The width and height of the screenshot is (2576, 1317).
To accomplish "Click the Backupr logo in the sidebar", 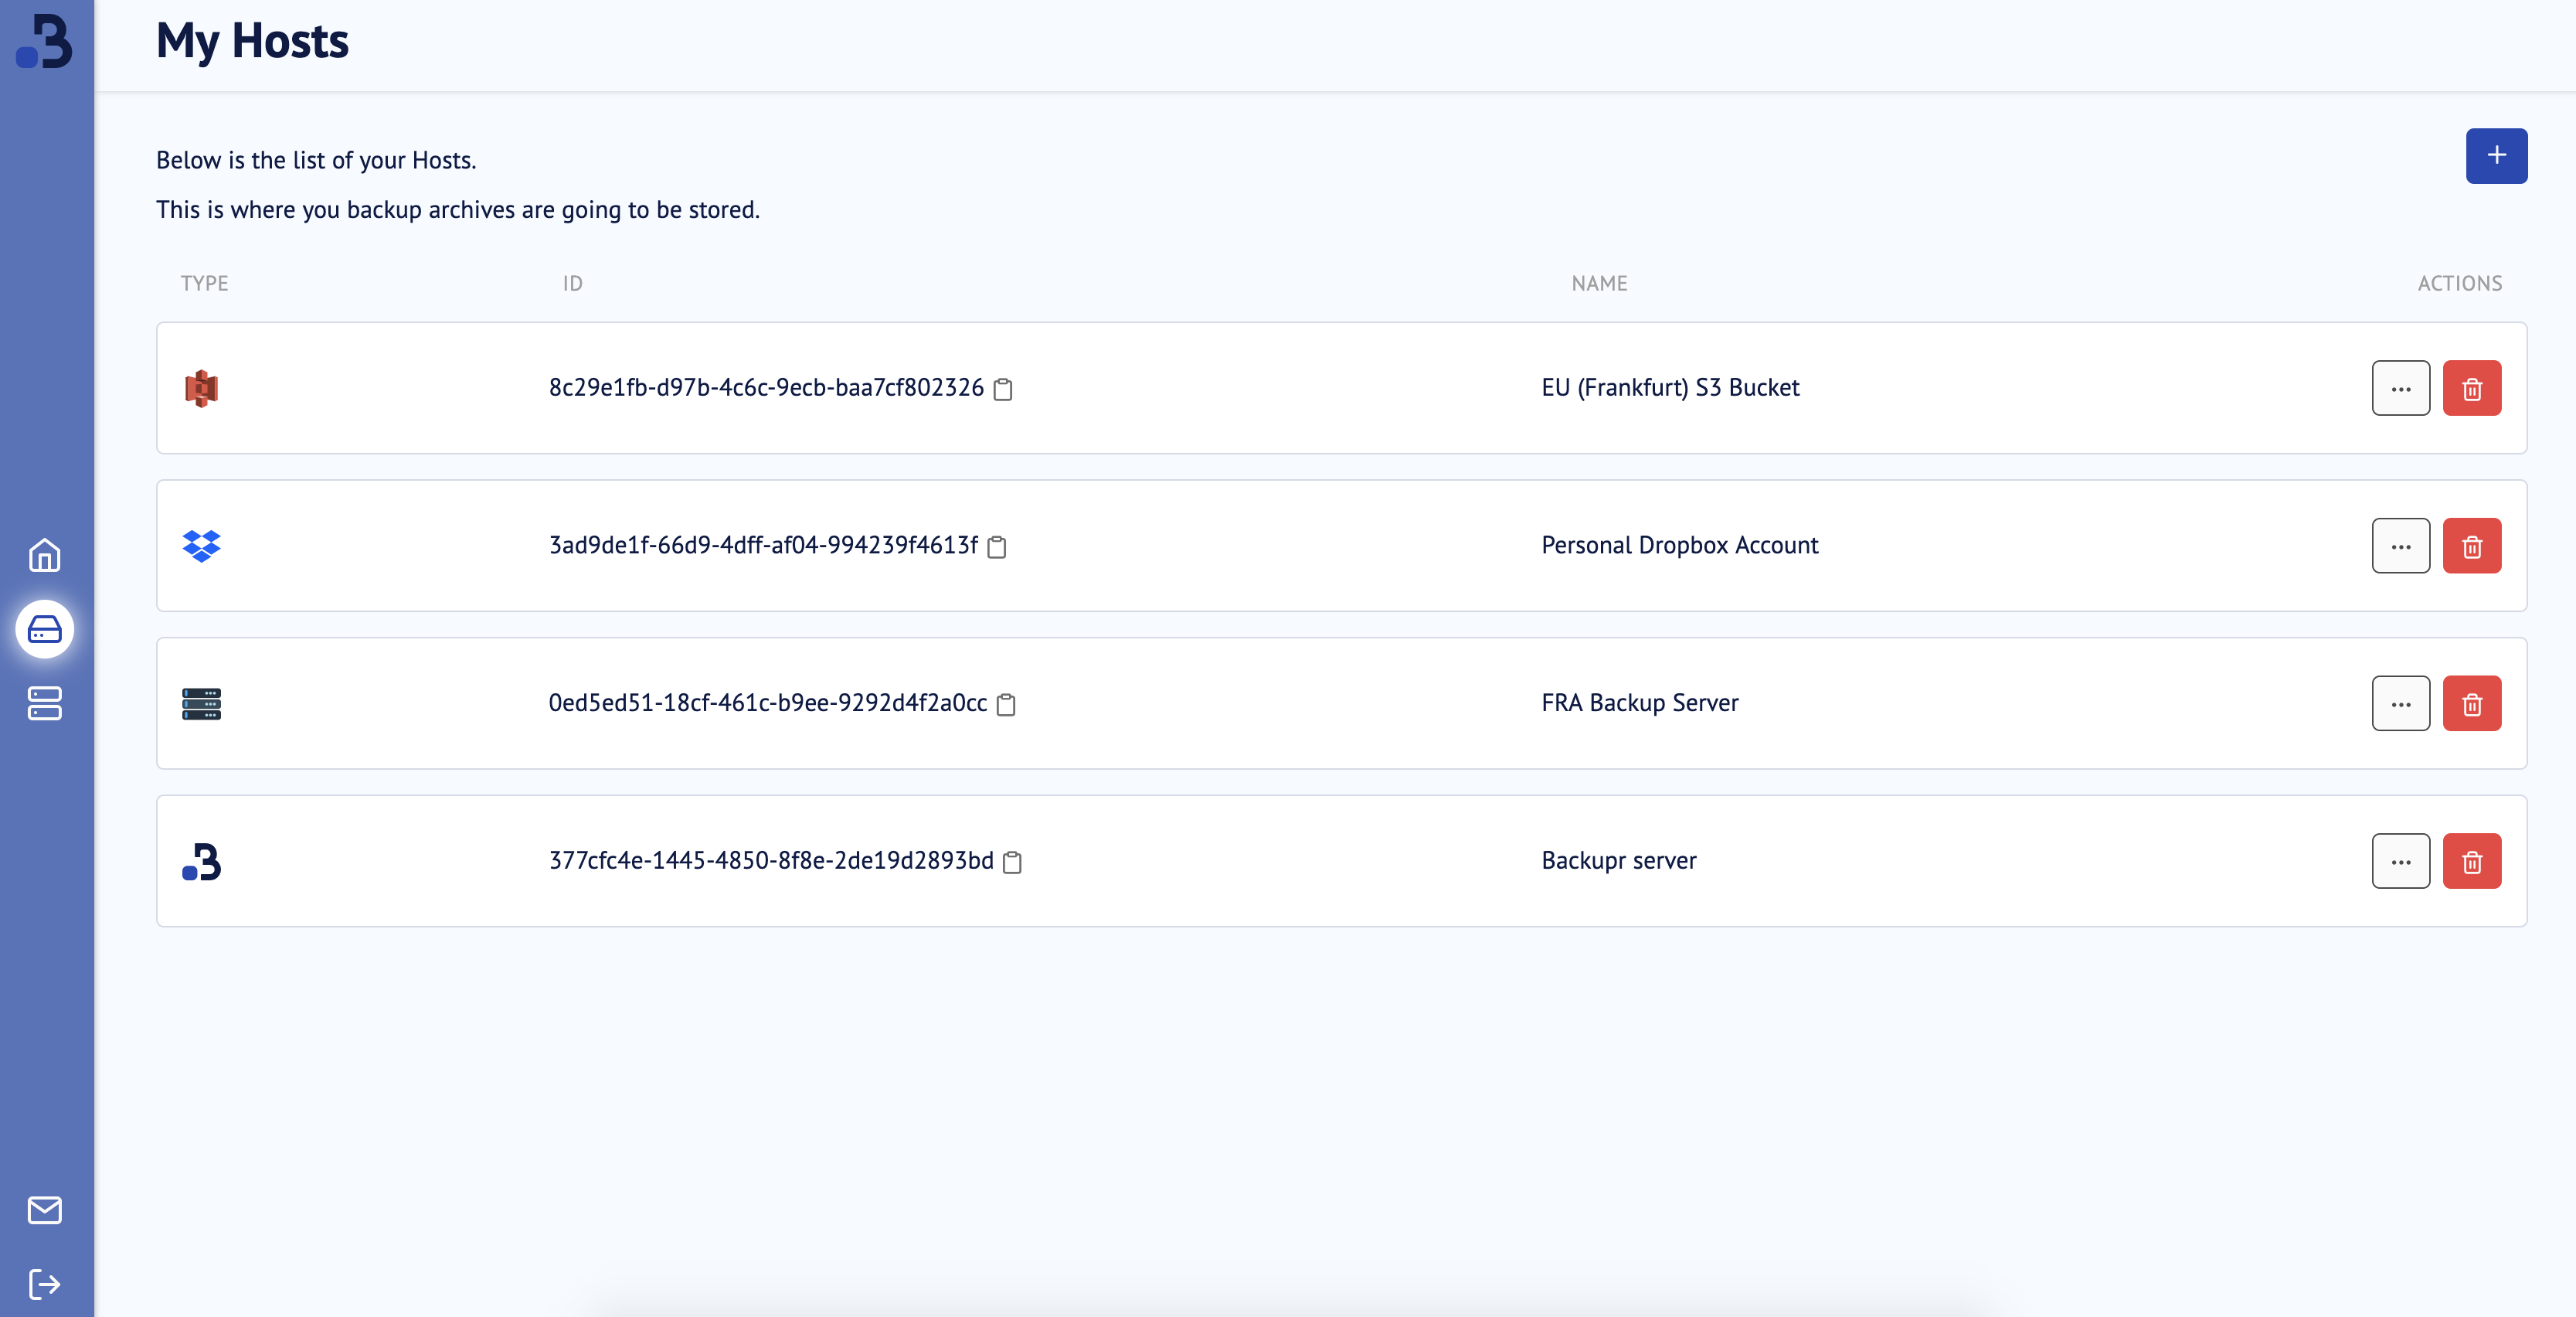I will (x=45, y=41).
